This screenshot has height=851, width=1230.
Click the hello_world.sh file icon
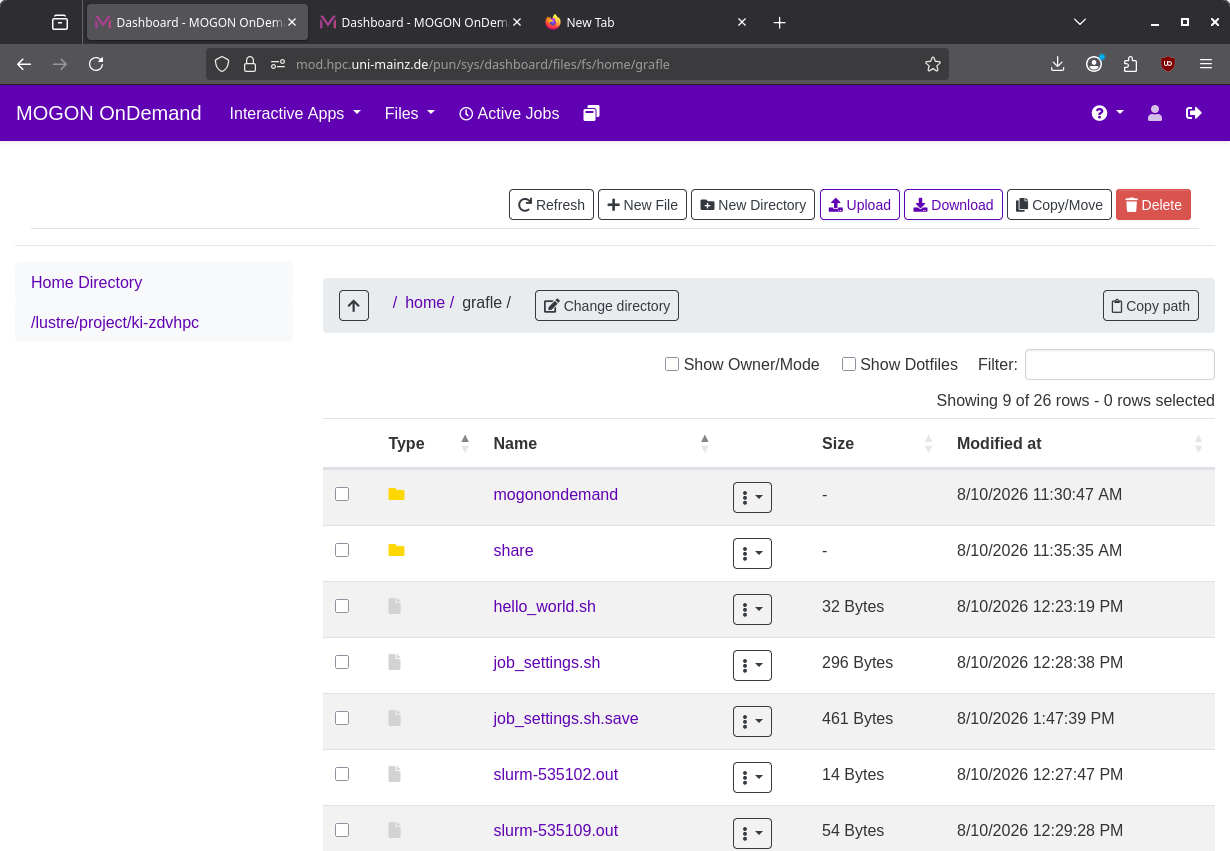(x=395, y=606)
